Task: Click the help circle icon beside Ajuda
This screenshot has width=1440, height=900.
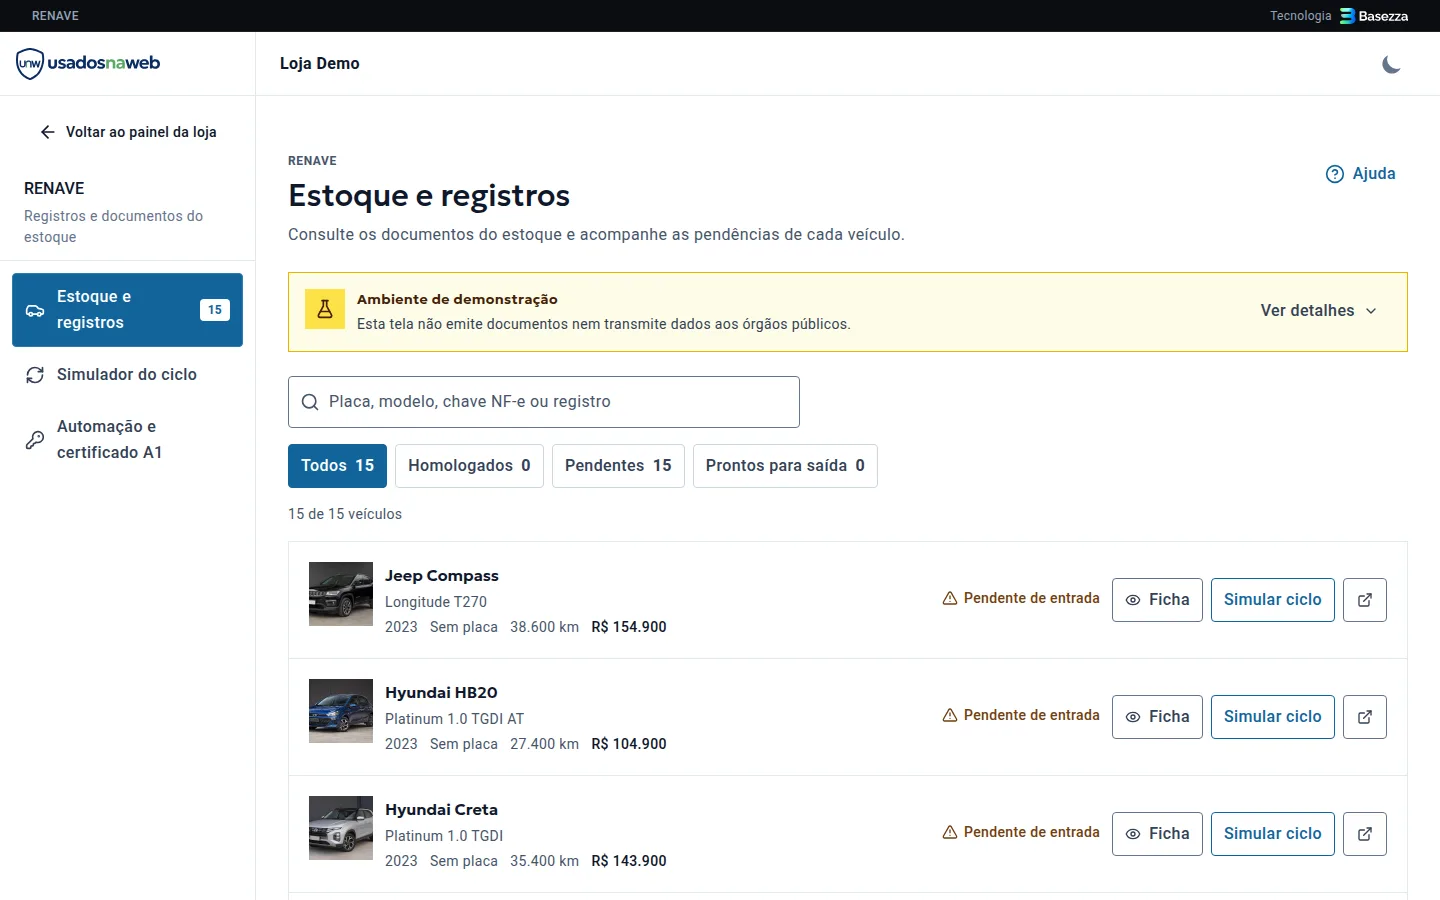Action: pos(1335,174)
